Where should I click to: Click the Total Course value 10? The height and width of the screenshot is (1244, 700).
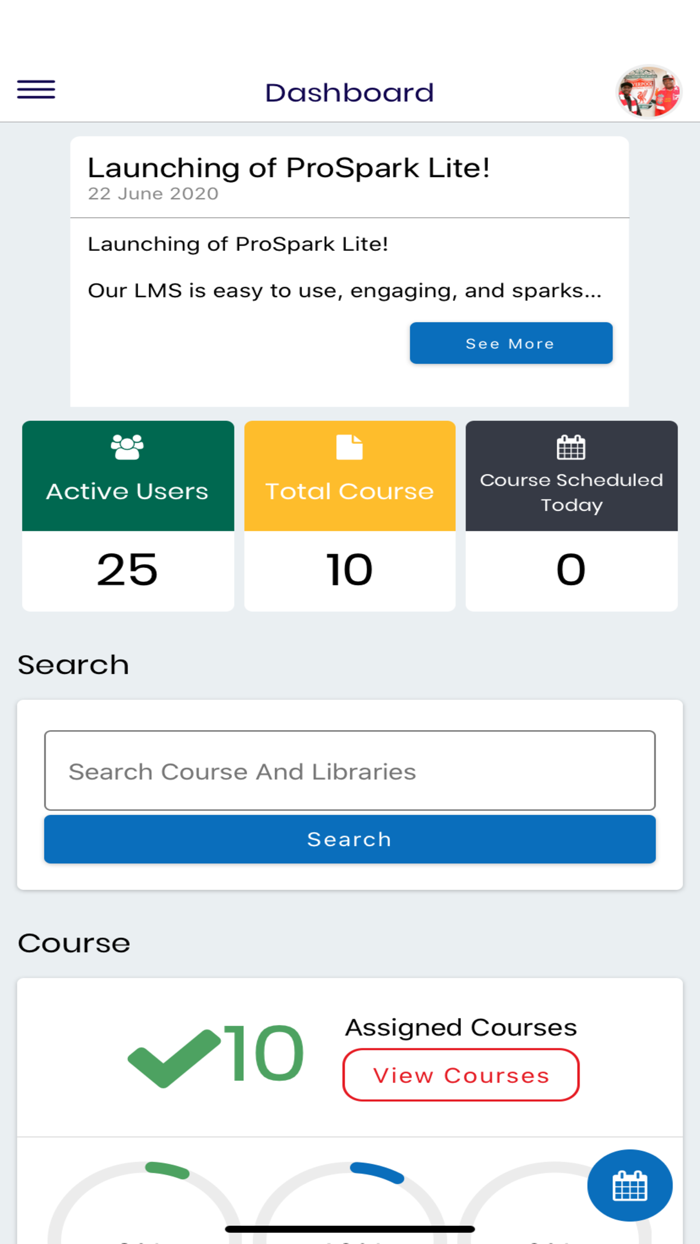[x=349, y=569]
